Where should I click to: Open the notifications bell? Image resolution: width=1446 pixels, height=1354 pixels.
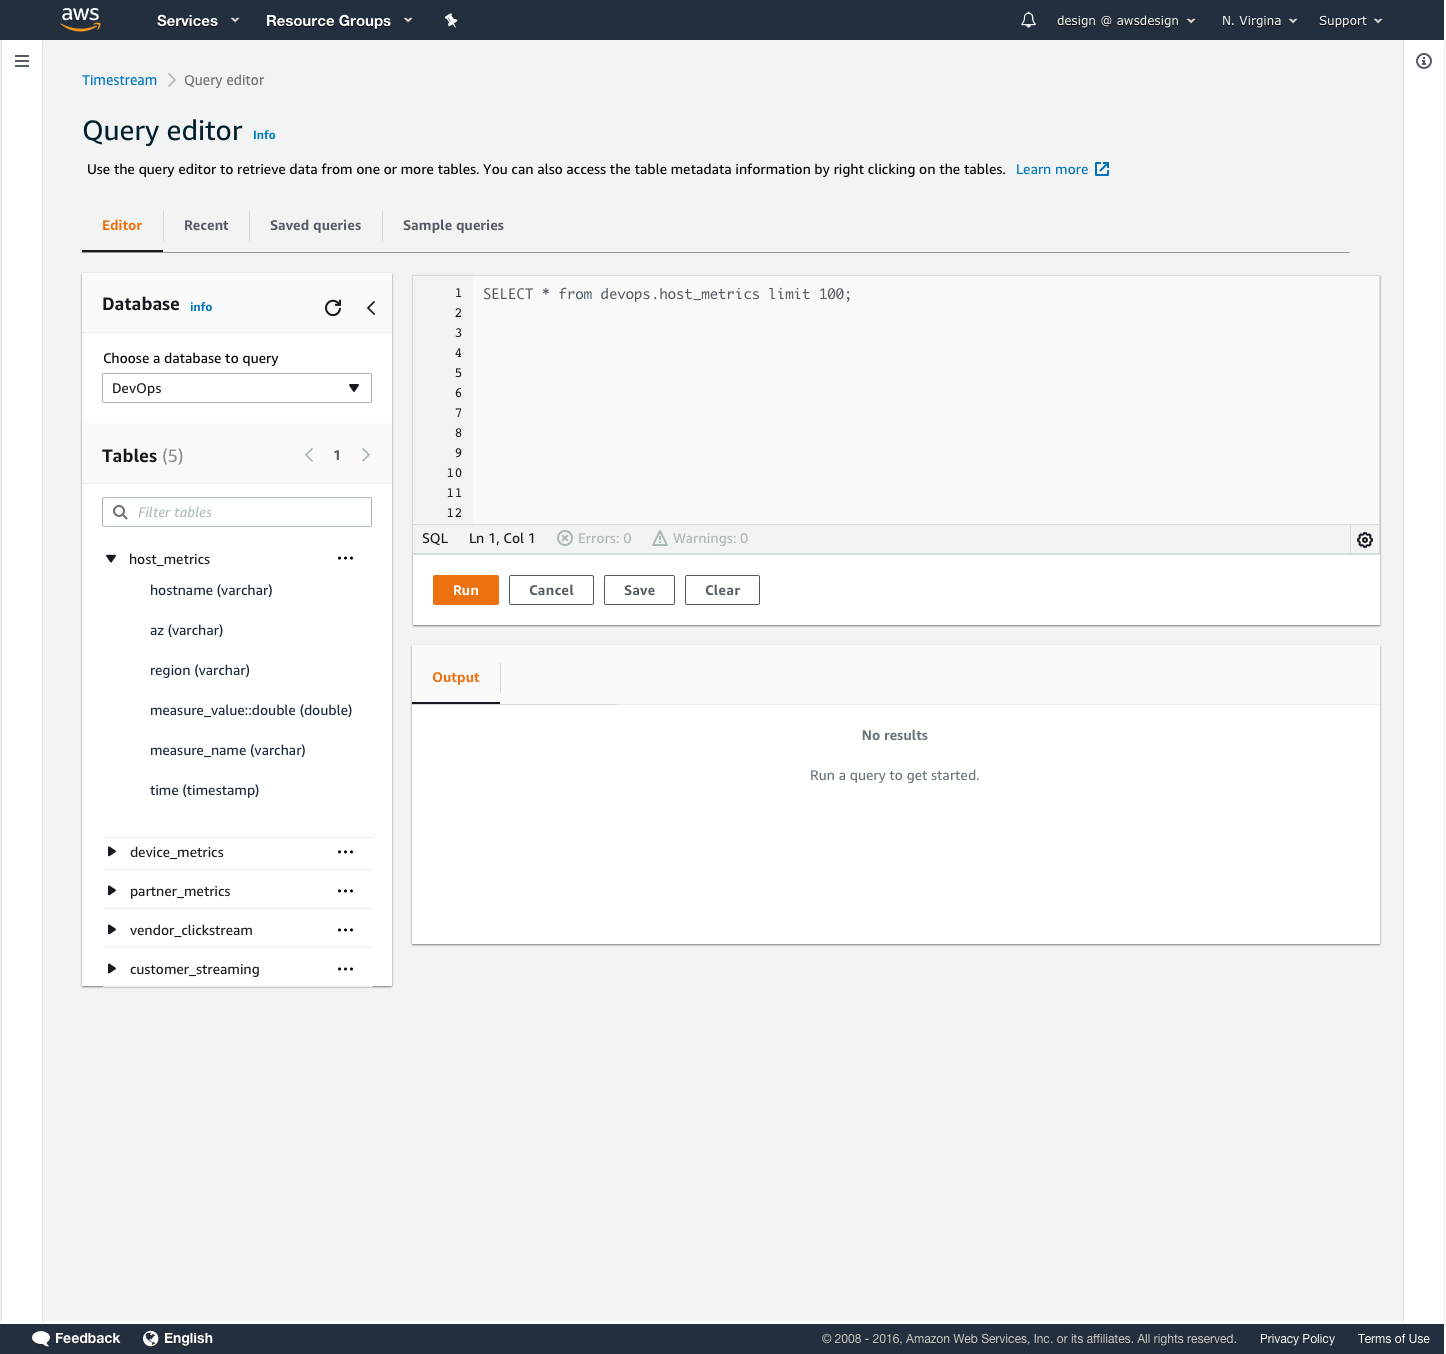[1028, 20]
